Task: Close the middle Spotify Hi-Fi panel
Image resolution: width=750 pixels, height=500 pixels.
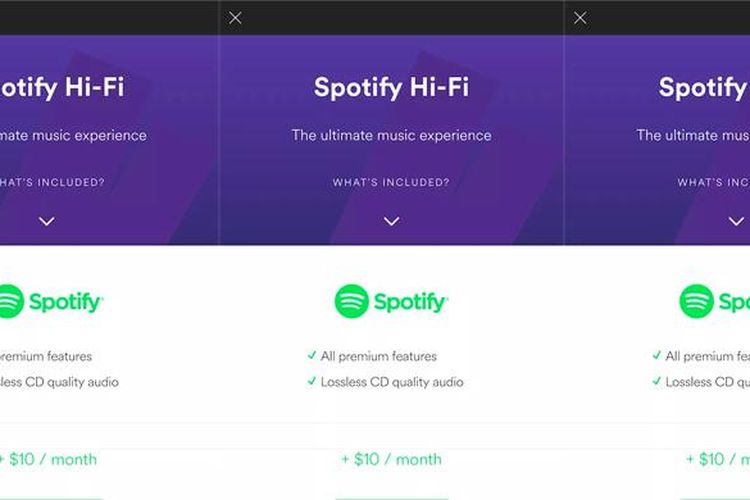Action: pos(235,18)
